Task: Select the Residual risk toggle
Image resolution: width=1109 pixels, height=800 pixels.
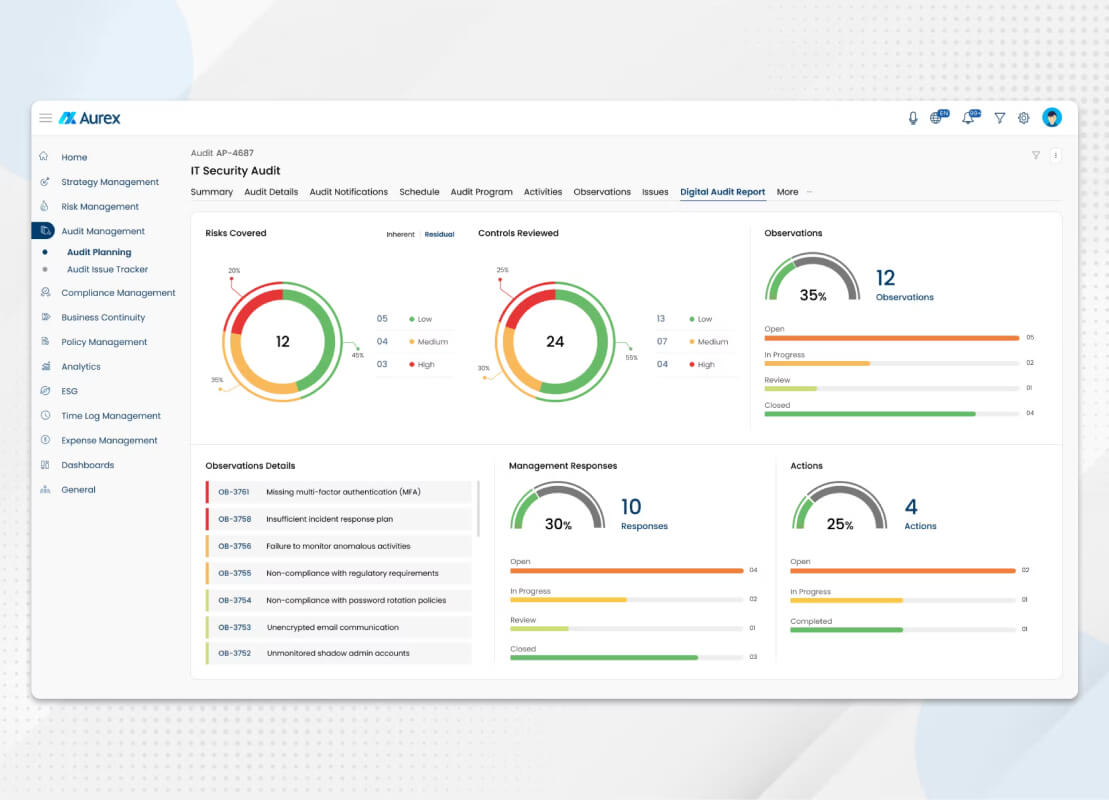Action: tap(439, 234)
